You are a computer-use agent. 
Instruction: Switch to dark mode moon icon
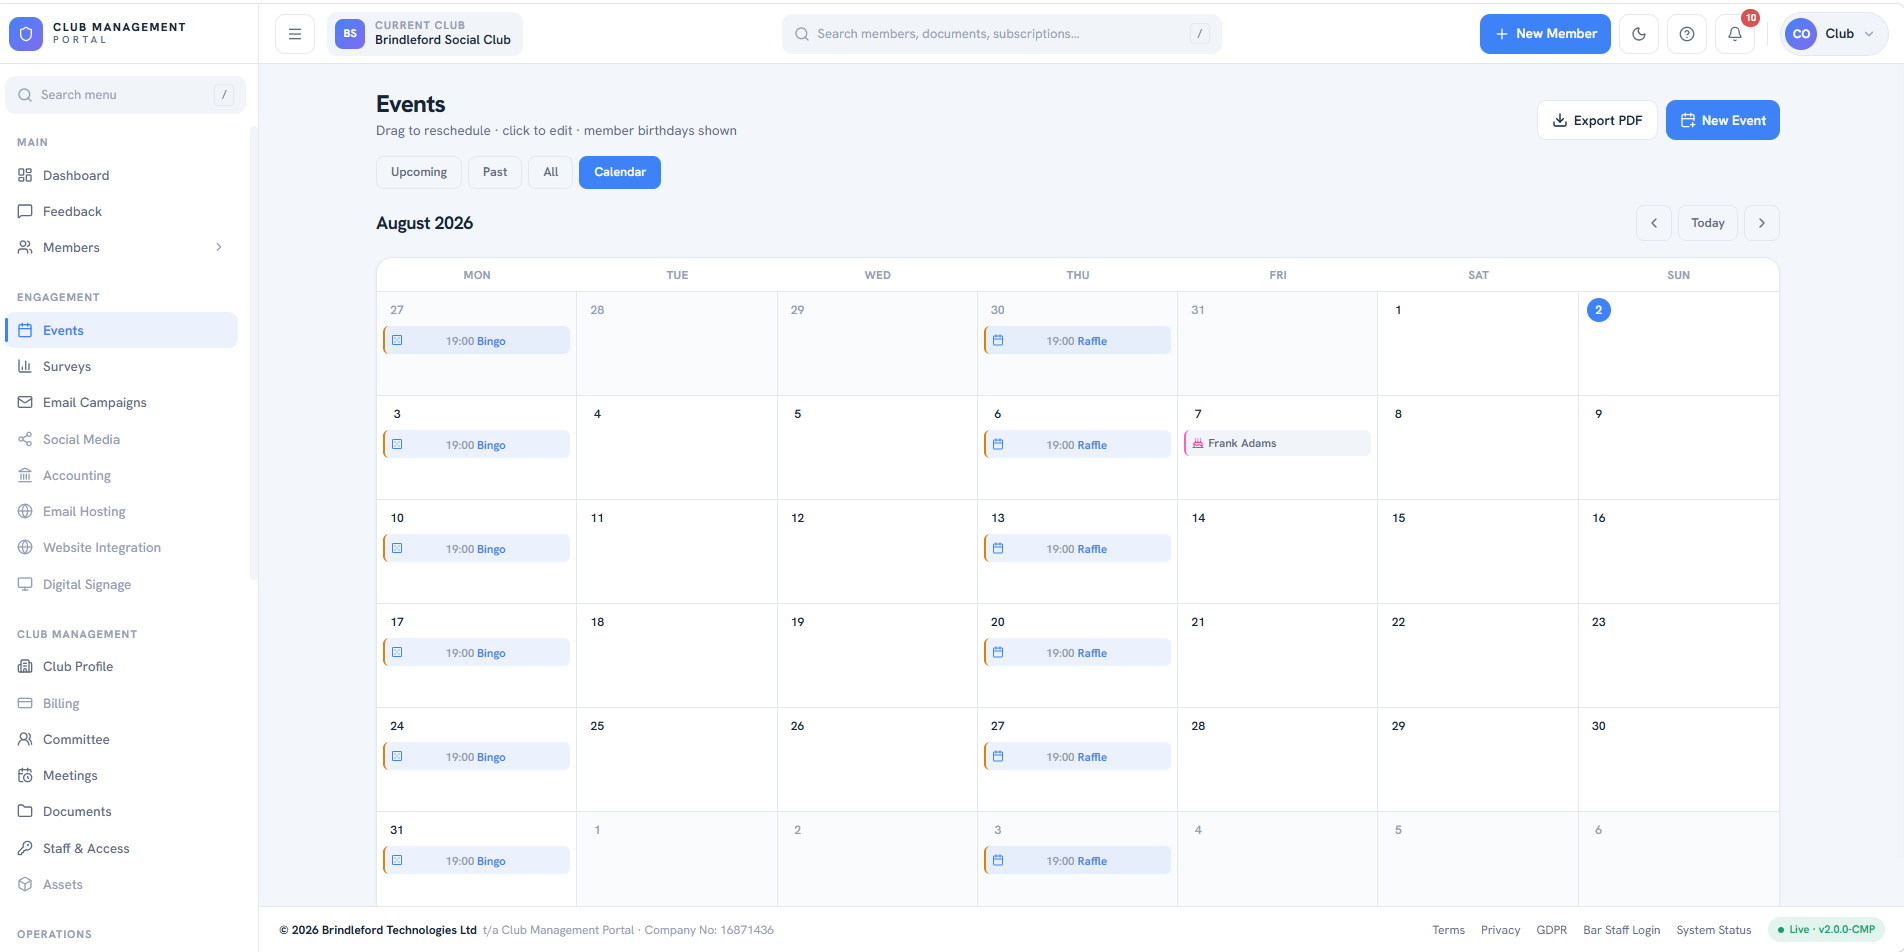pos(1639,34)
